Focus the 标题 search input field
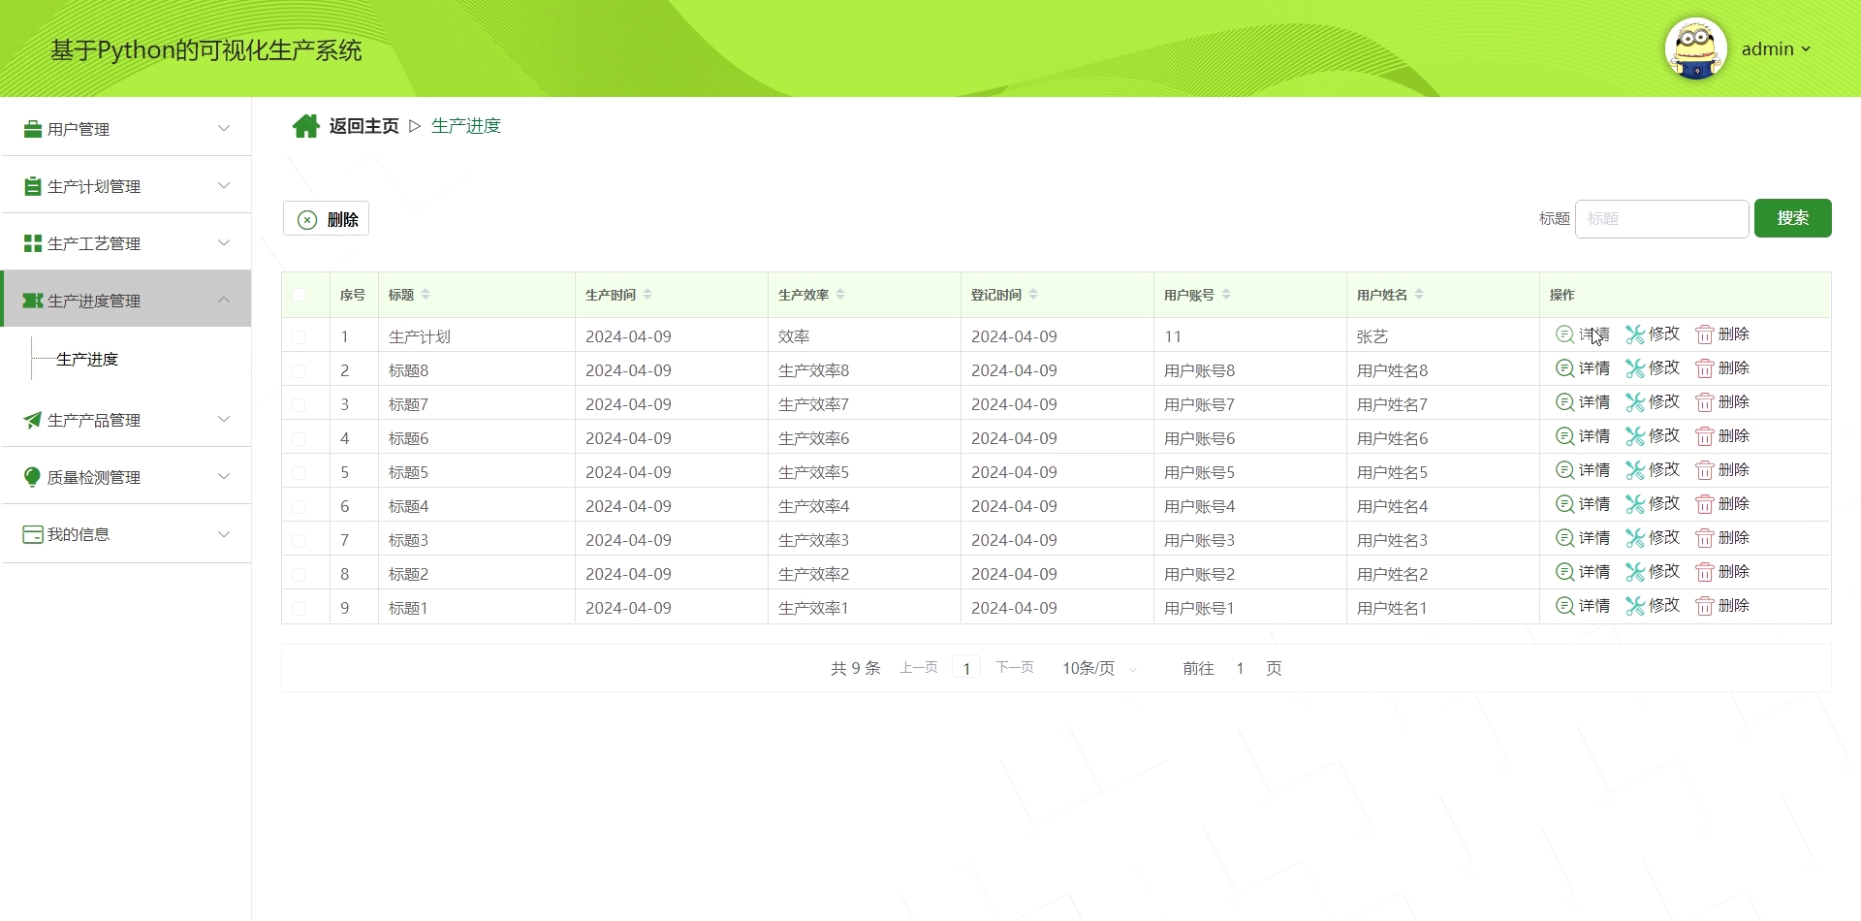The width and height of the screenshot is (1861, 921). click(x=1661, y=218)
